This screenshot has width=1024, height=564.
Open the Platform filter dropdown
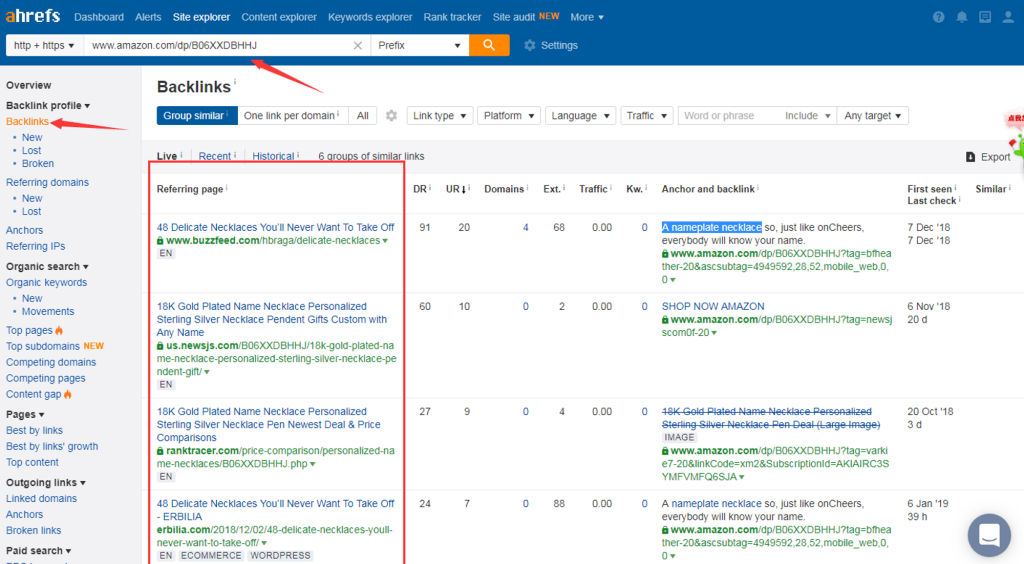tap(509, 116)
